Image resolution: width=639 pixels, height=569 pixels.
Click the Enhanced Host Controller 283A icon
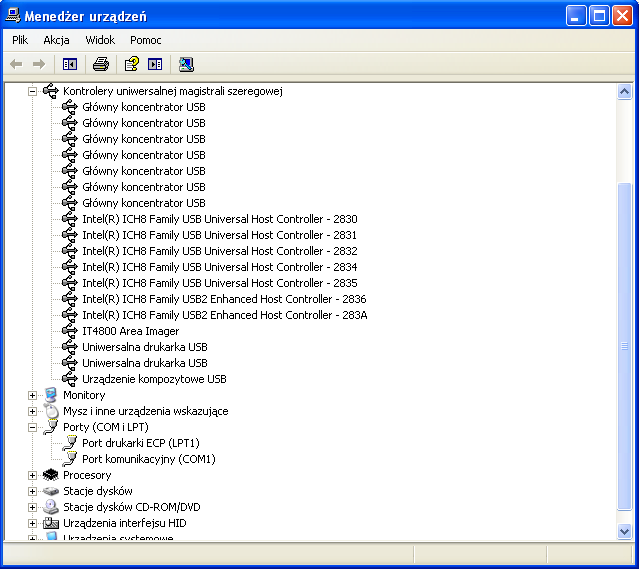pos(70,315)
